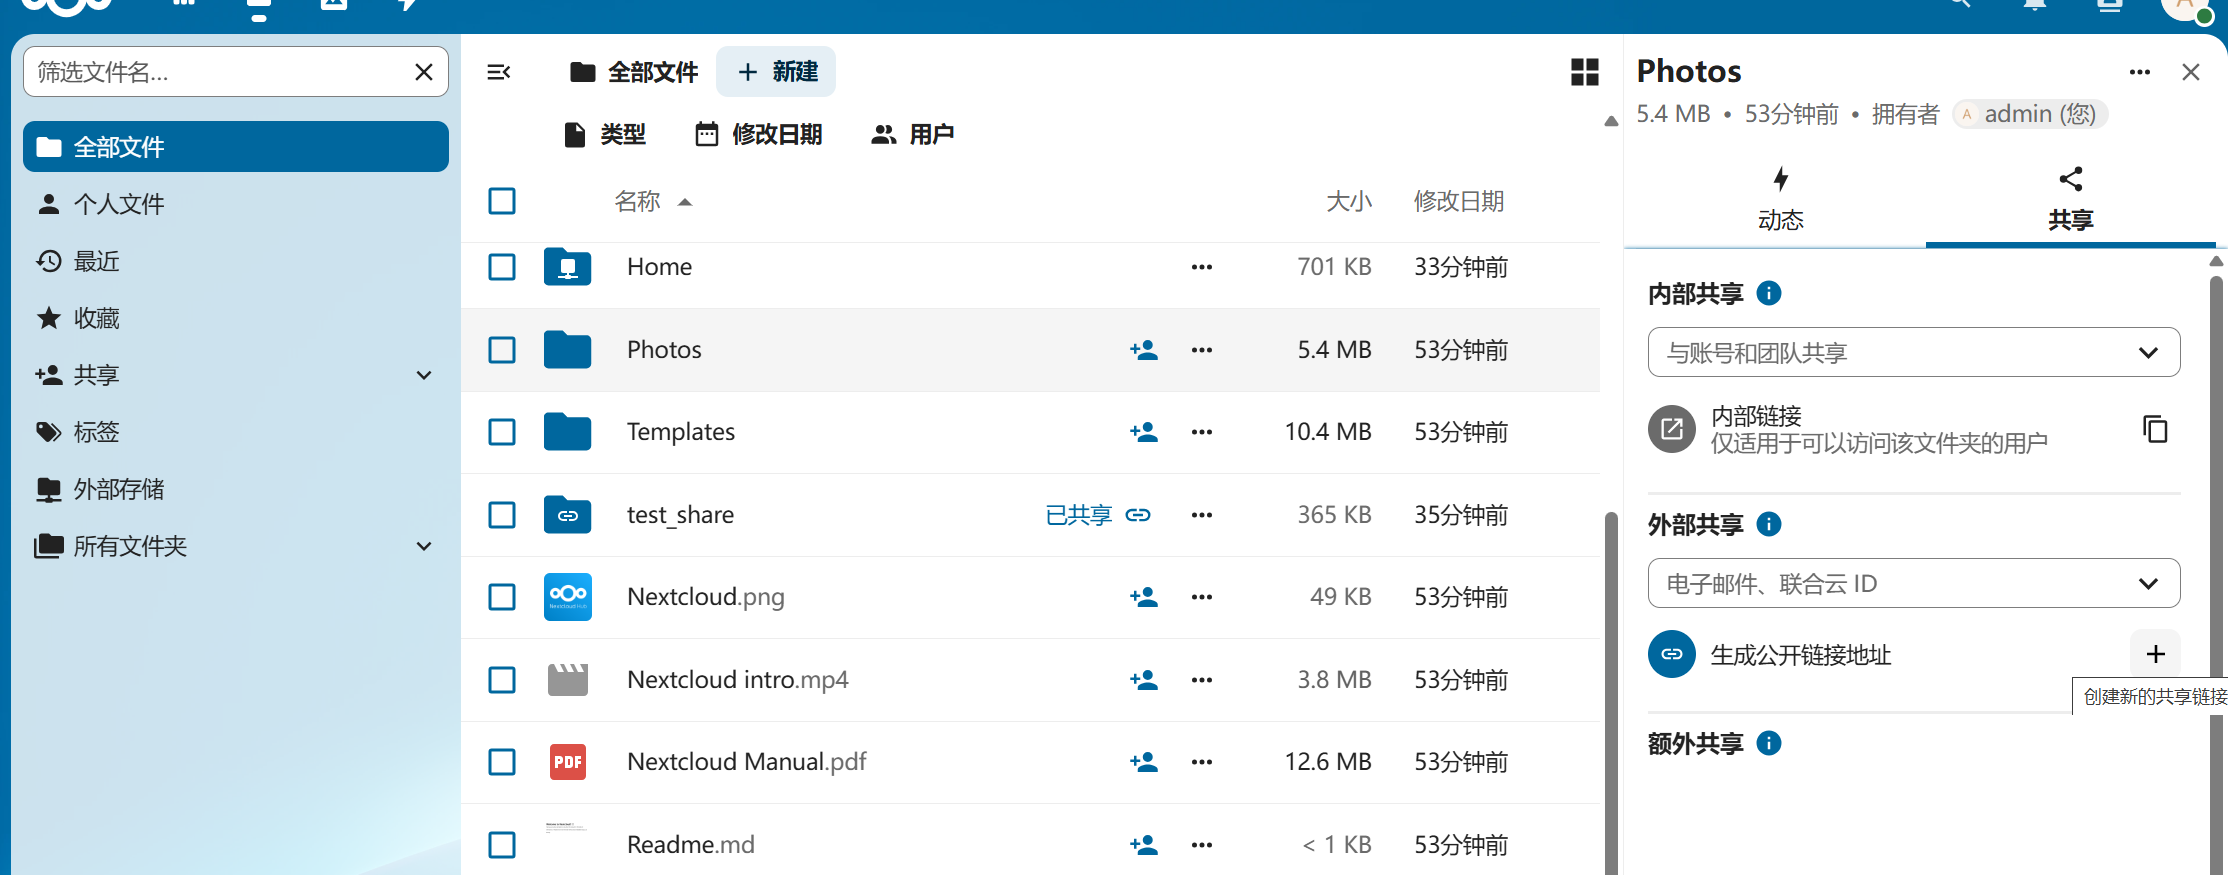
Task: Tick the checkbox for Photos folder
Action: coord(502,350)
